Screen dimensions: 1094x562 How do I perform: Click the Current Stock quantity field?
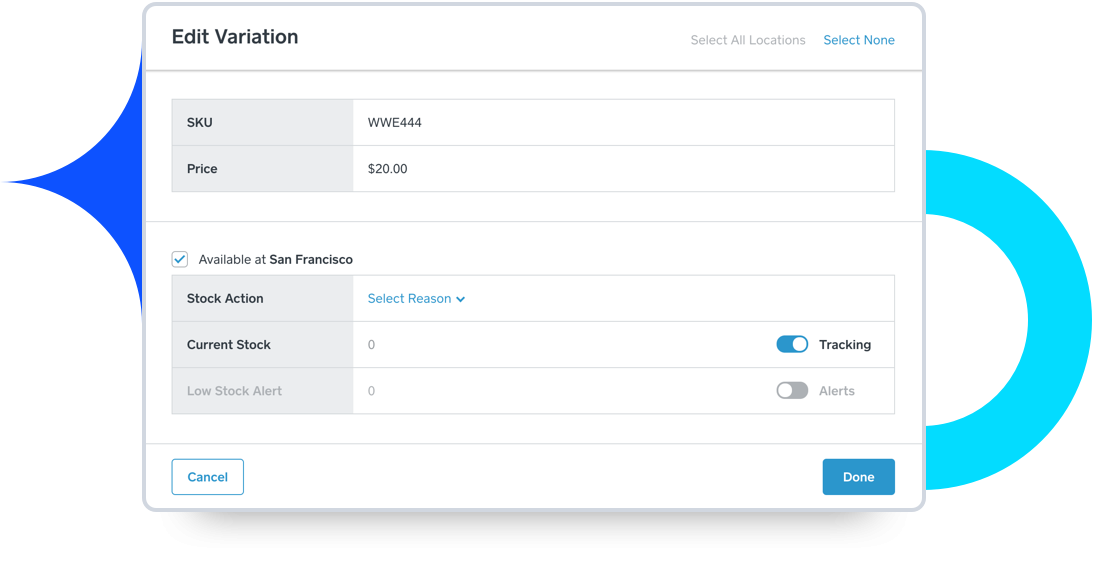(560, 345)
